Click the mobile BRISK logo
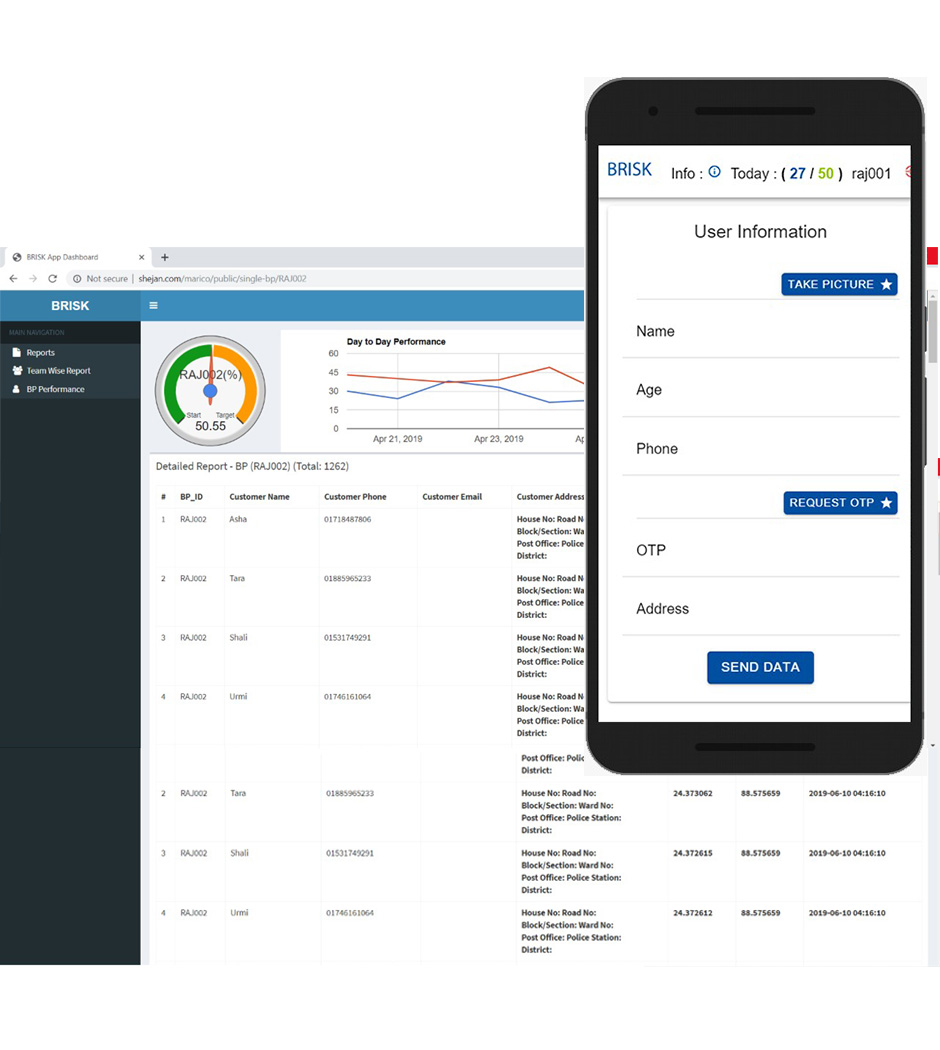Viewport: 940px width, 1050px height. coord(629,170)
